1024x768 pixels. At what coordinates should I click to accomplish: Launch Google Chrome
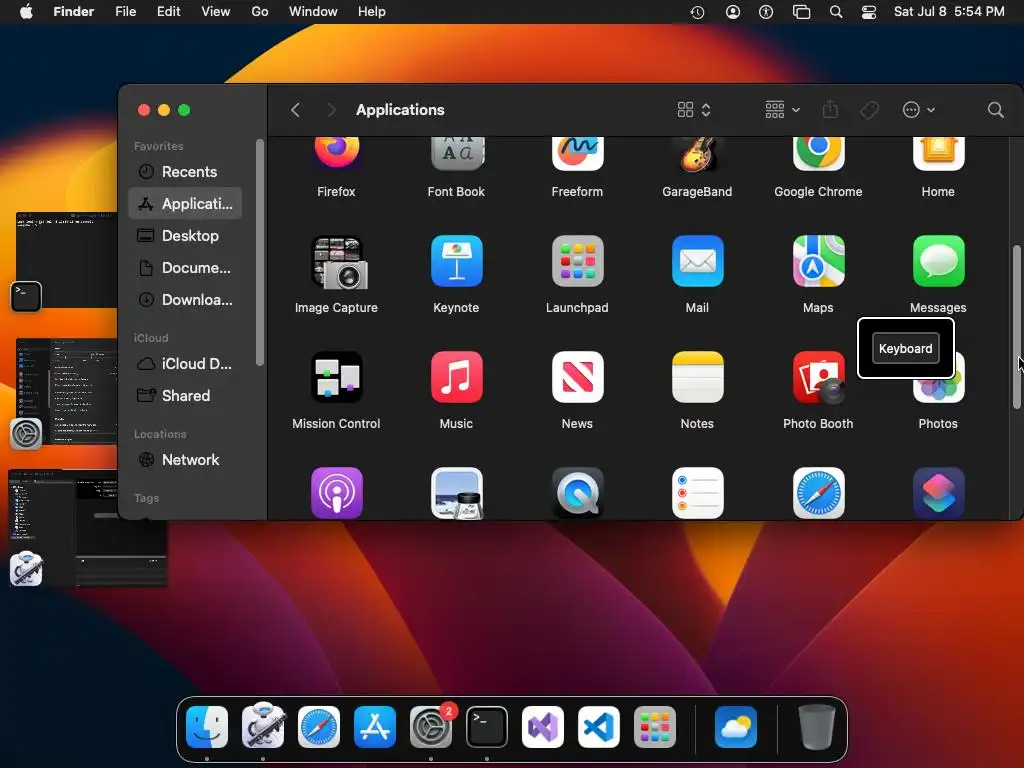[x=818, y=154]
